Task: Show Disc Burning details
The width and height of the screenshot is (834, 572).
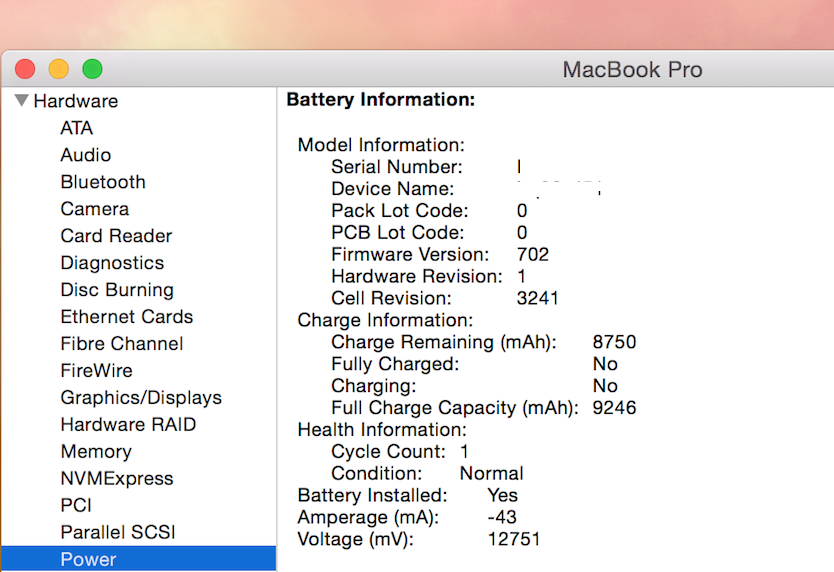Action: (117, 289)
